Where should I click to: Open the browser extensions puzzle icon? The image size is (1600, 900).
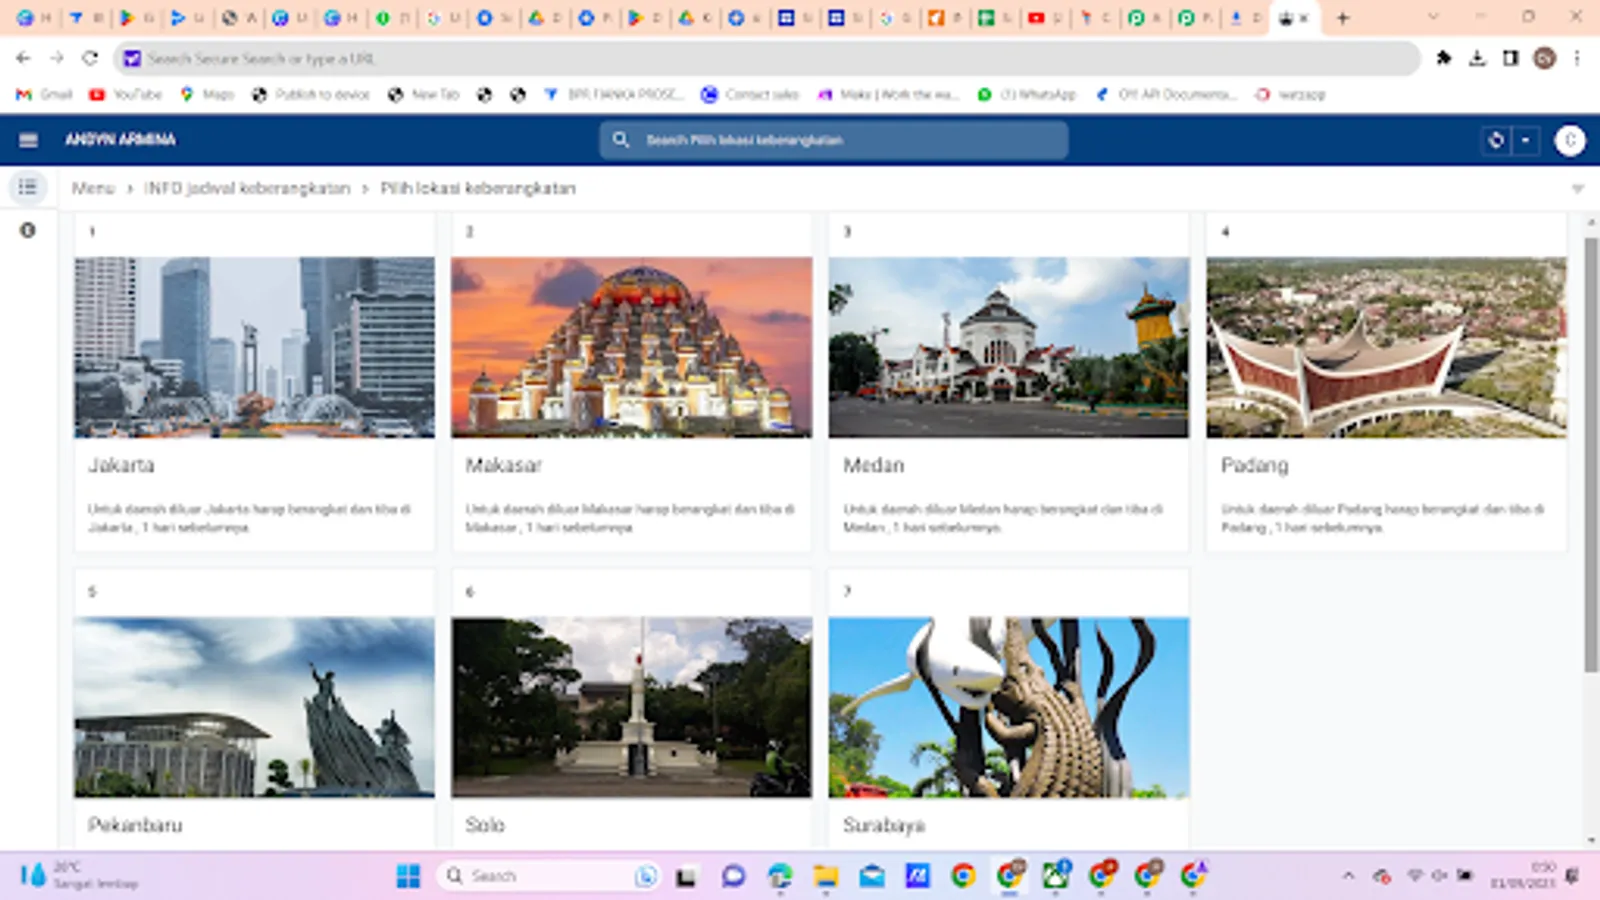coord(1444,58)
